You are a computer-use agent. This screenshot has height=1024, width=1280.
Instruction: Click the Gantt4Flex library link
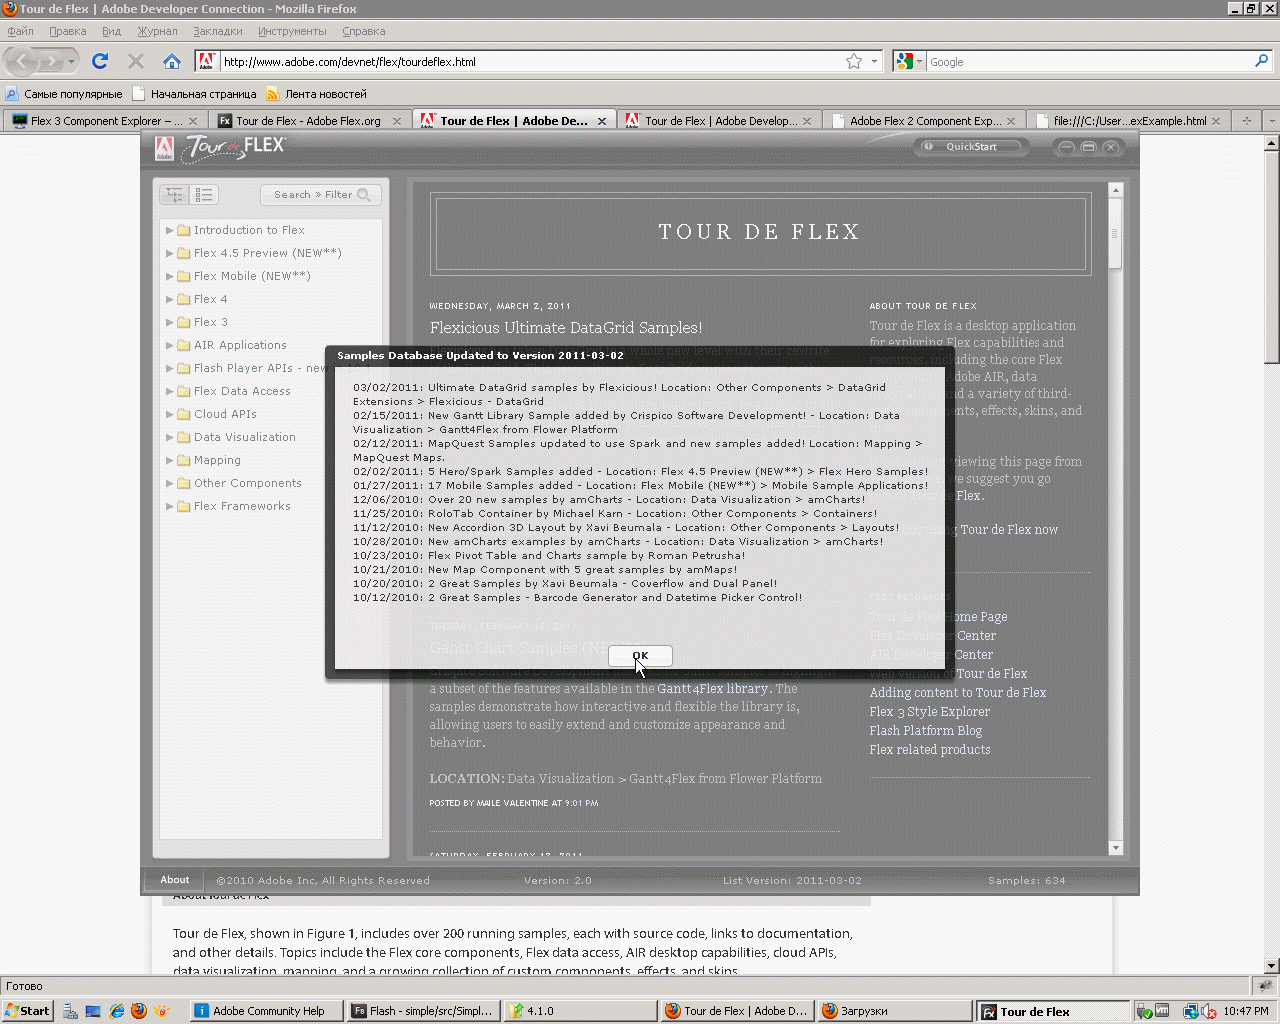[713, 689]
